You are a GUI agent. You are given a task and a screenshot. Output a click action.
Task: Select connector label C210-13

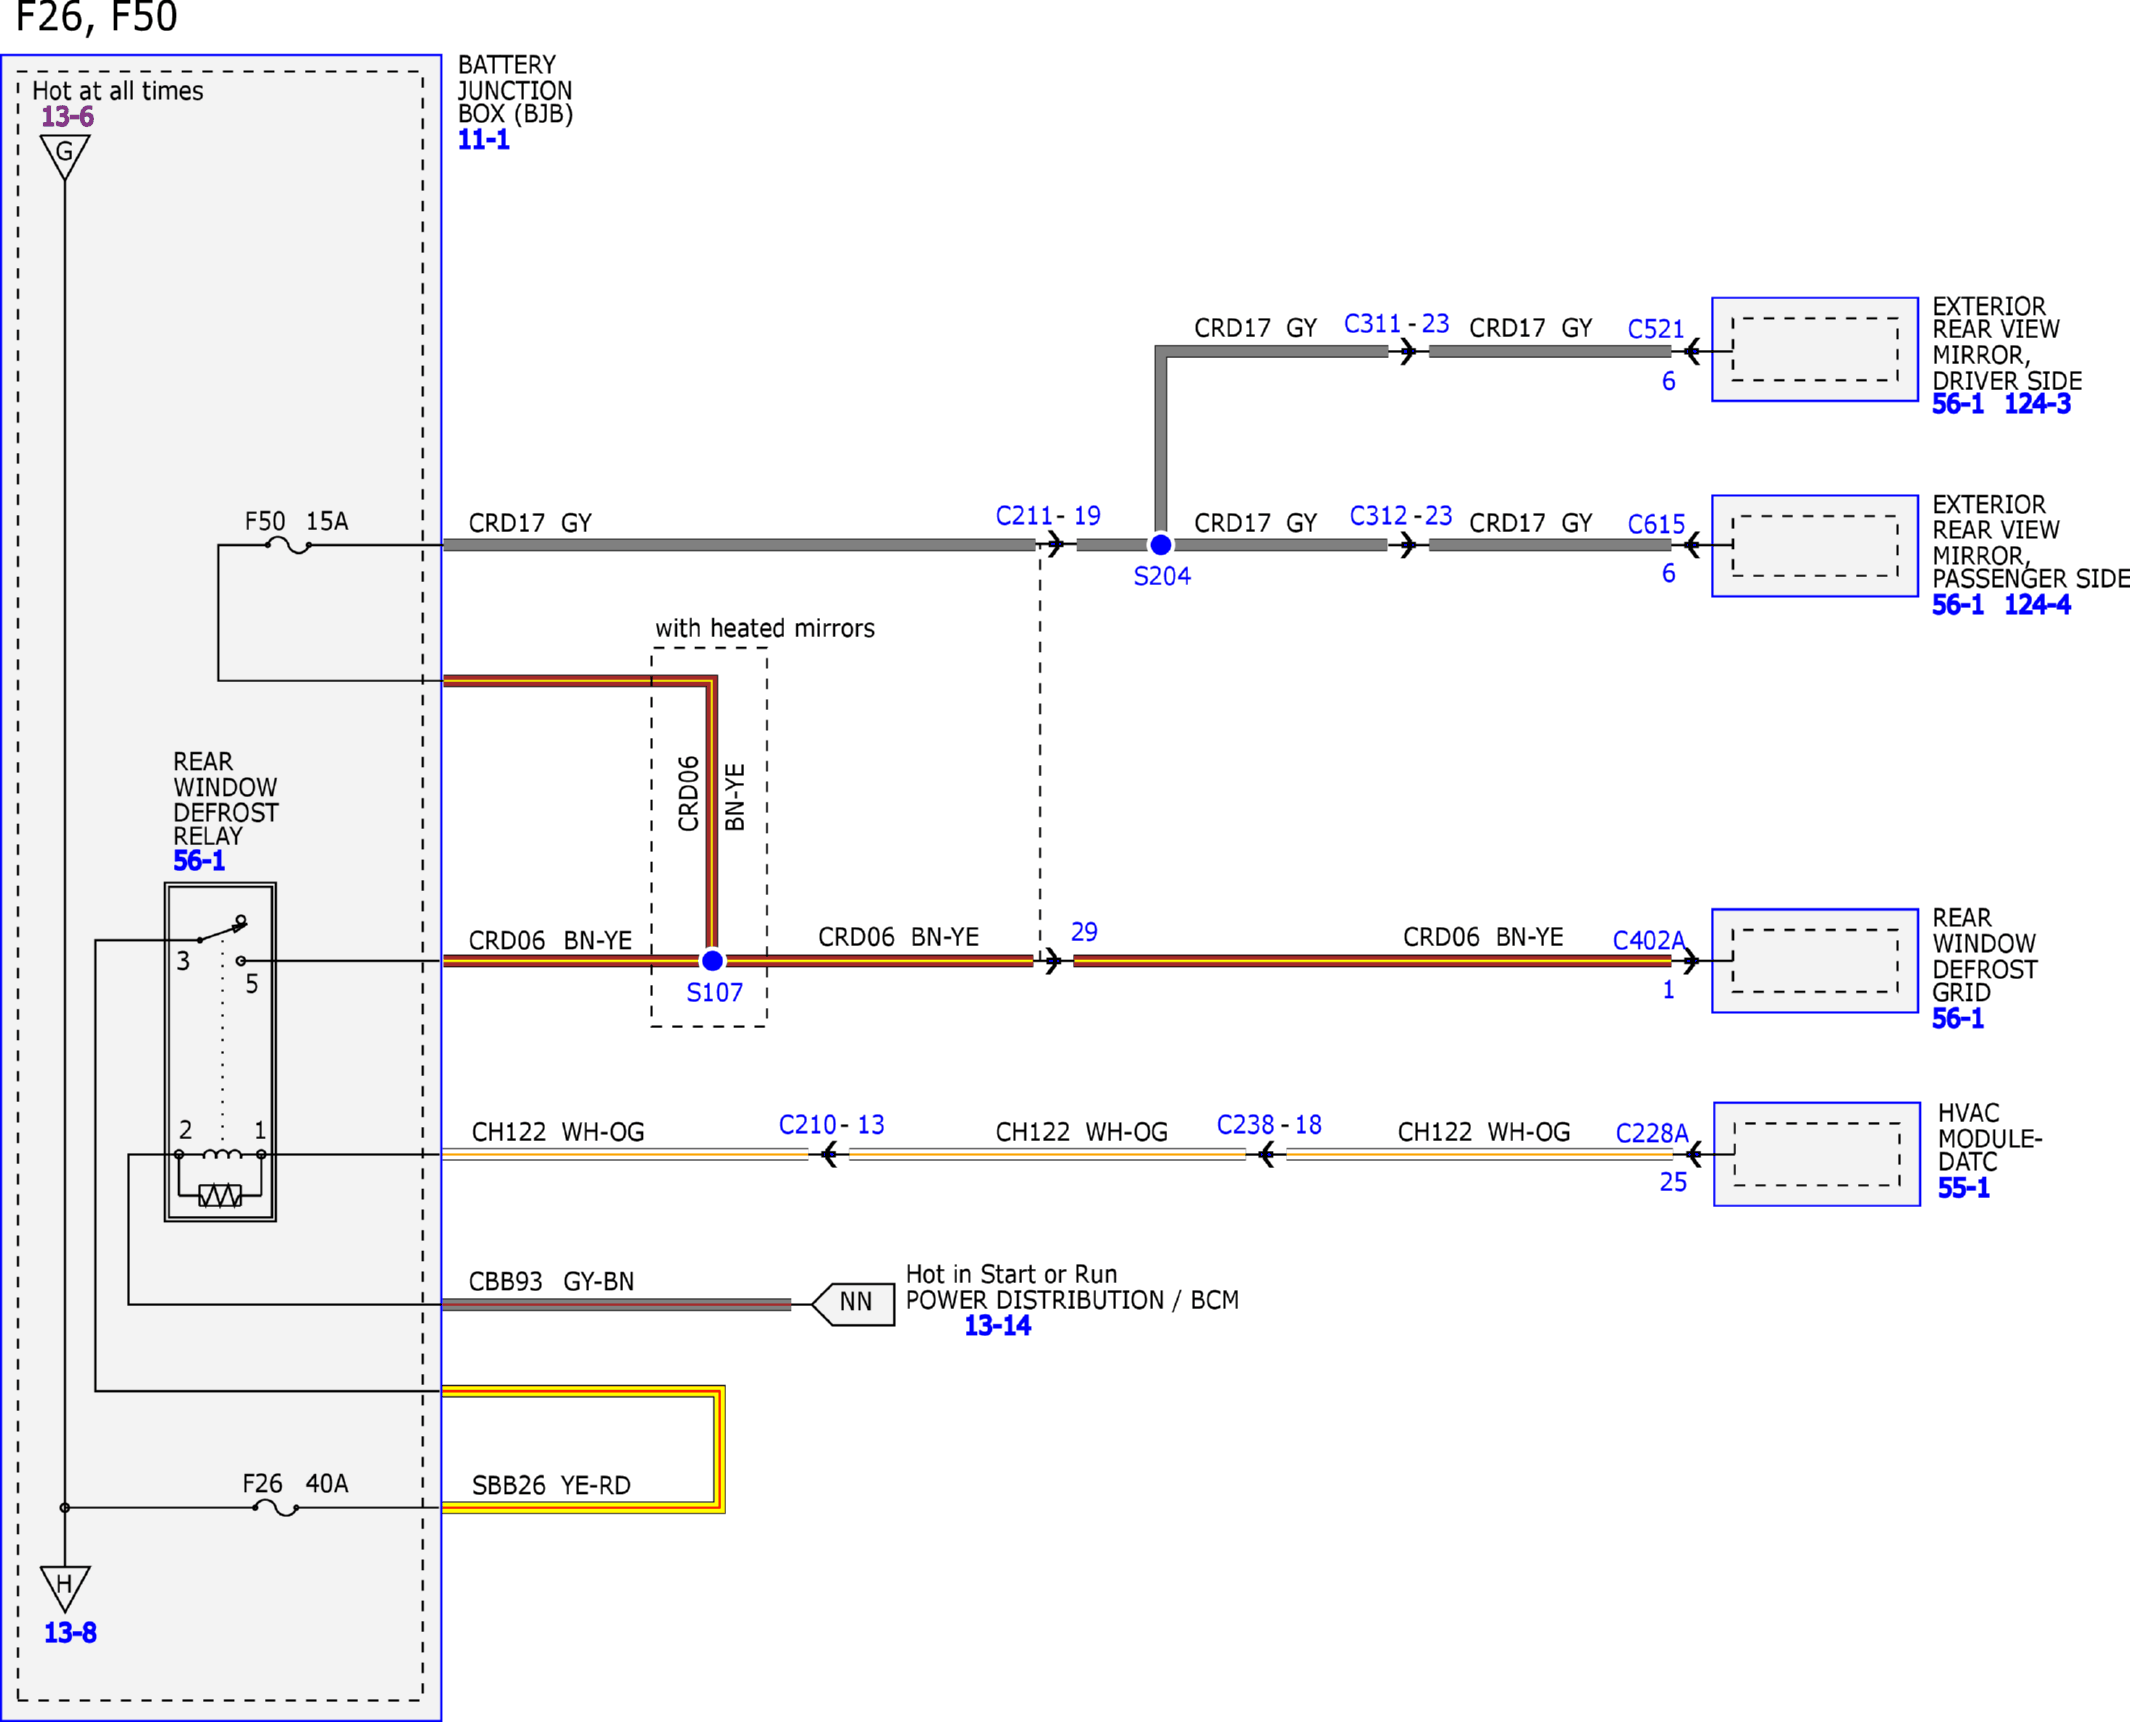[832, 1125]
